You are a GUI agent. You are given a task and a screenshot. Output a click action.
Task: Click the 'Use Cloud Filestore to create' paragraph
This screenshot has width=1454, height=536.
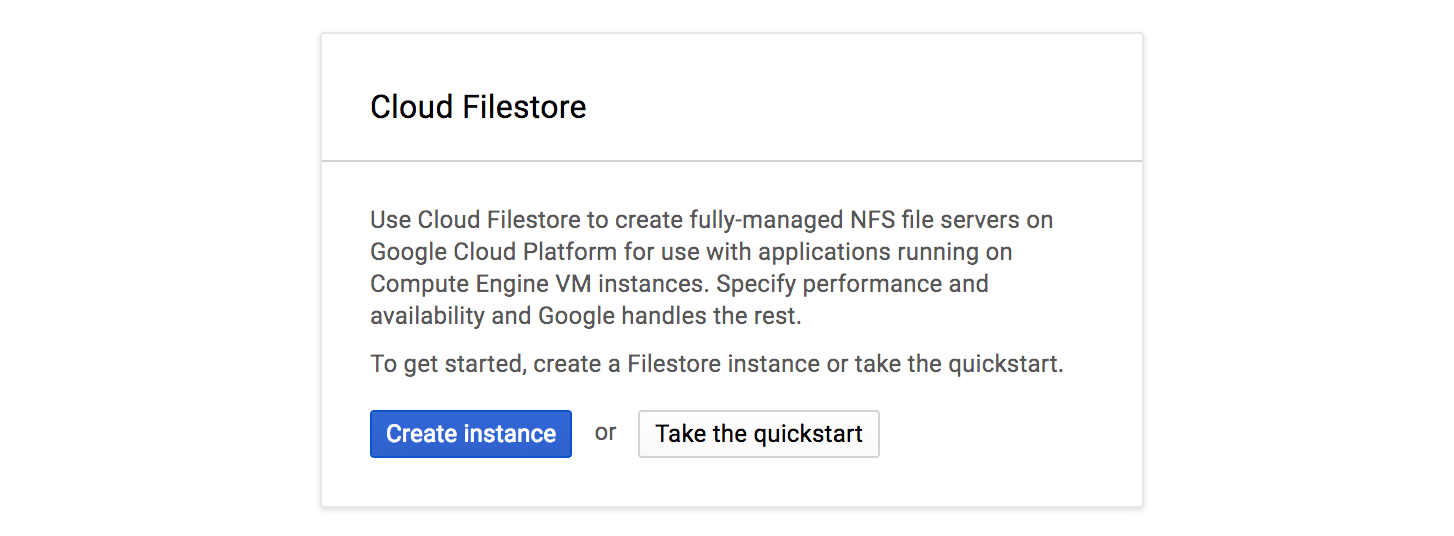pos(711,268)
